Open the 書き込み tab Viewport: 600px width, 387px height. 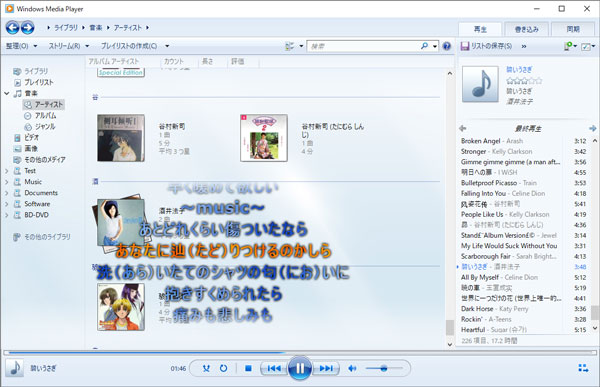[x=527, y=29]
